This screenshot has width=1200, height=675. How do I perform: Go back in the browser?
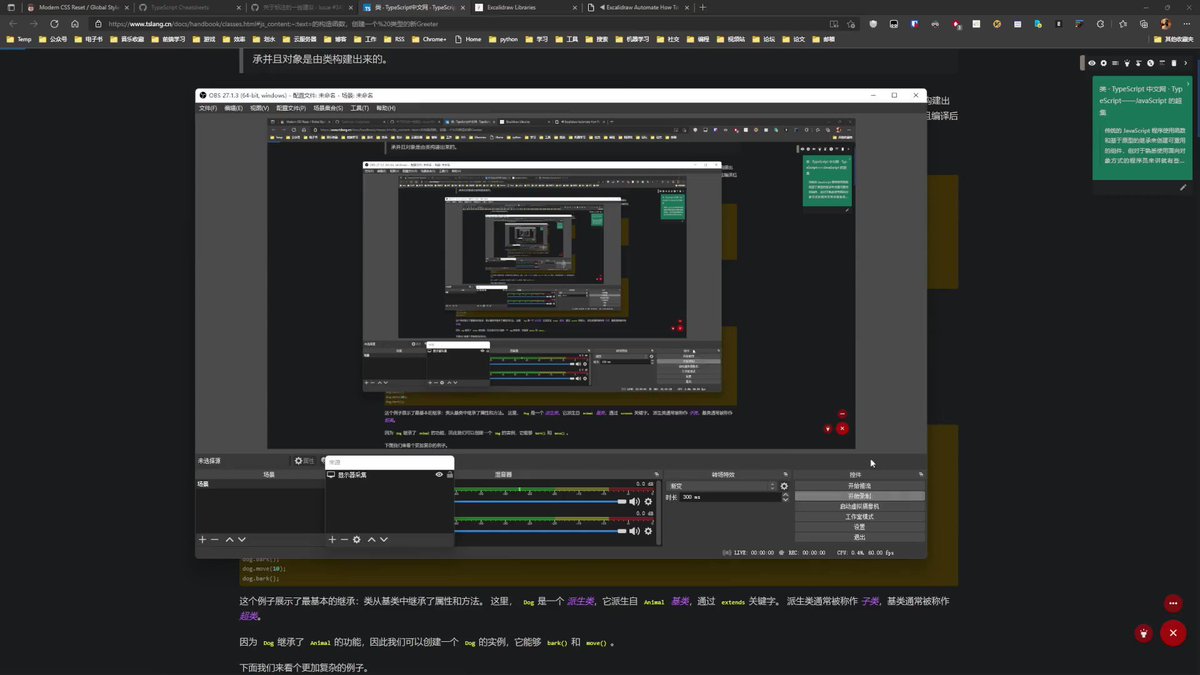[x=12, y=23]
